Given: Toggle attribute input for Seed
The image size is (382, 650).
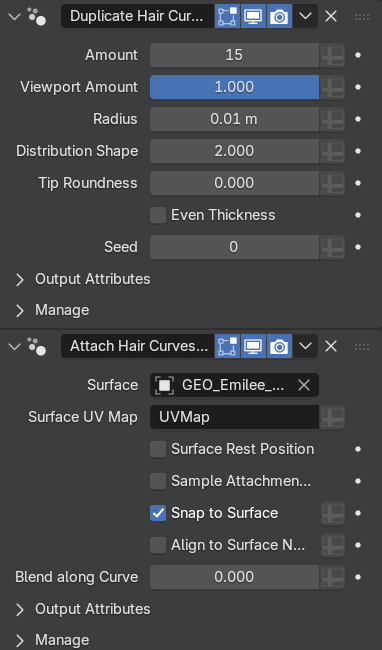Looking at the screenshot, I should point(333,247).
